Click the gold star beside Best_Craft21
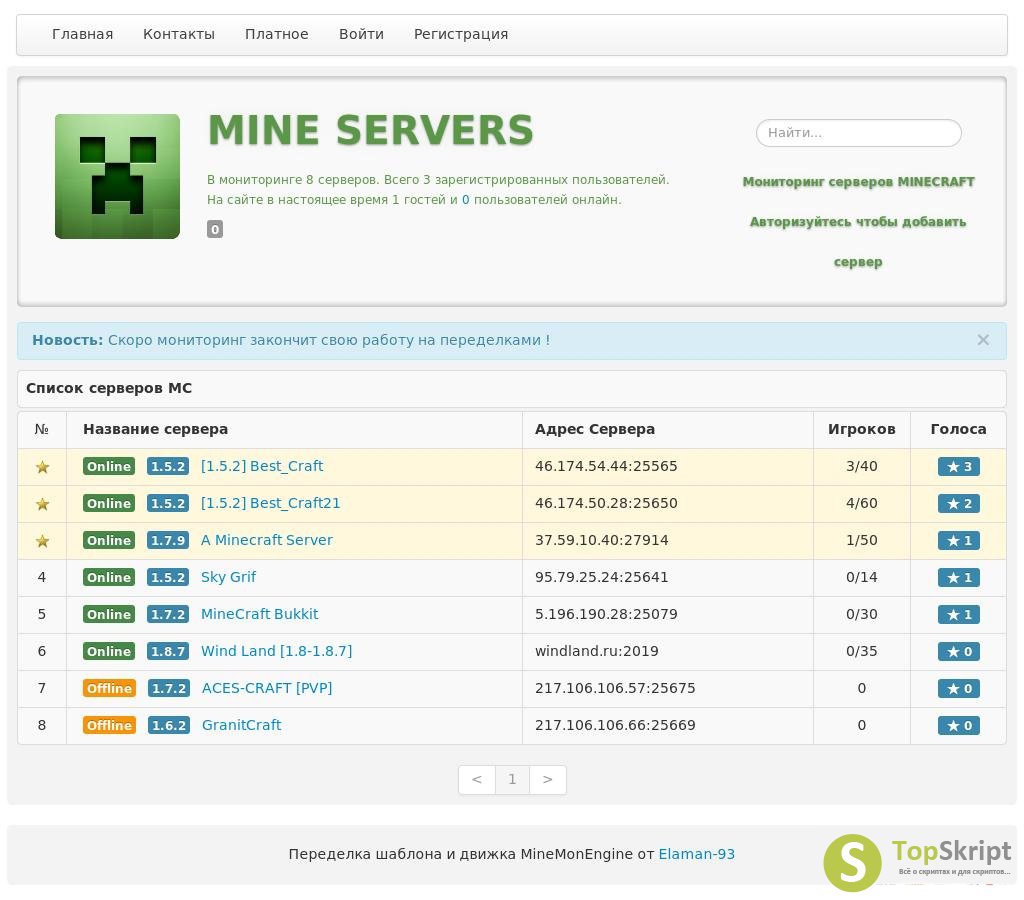1024x900 pixels. [42, 504]
